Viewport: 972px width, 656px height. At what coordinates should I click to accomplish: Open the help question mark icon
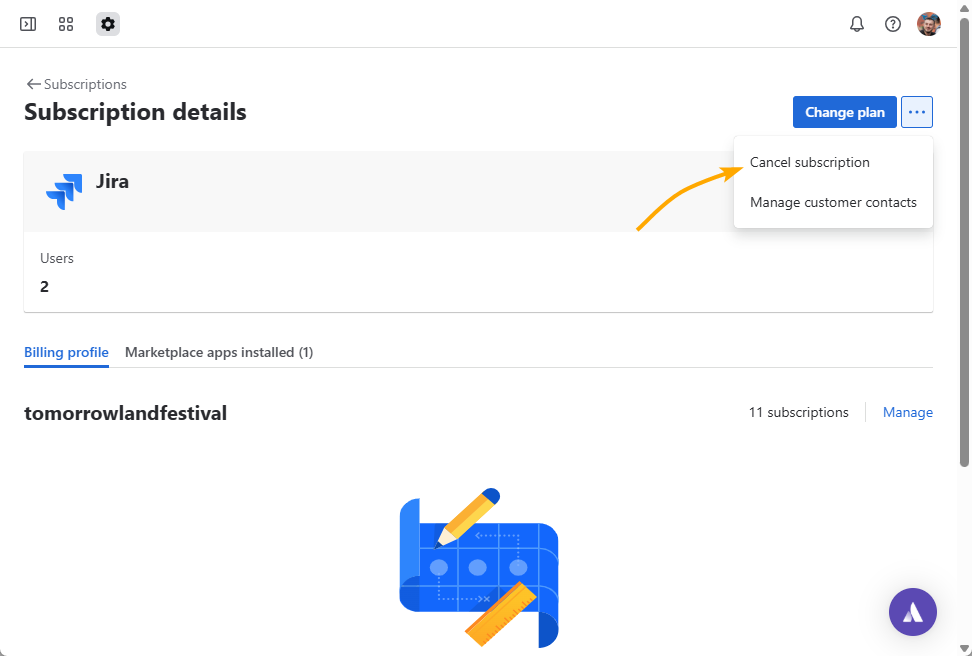893,24
